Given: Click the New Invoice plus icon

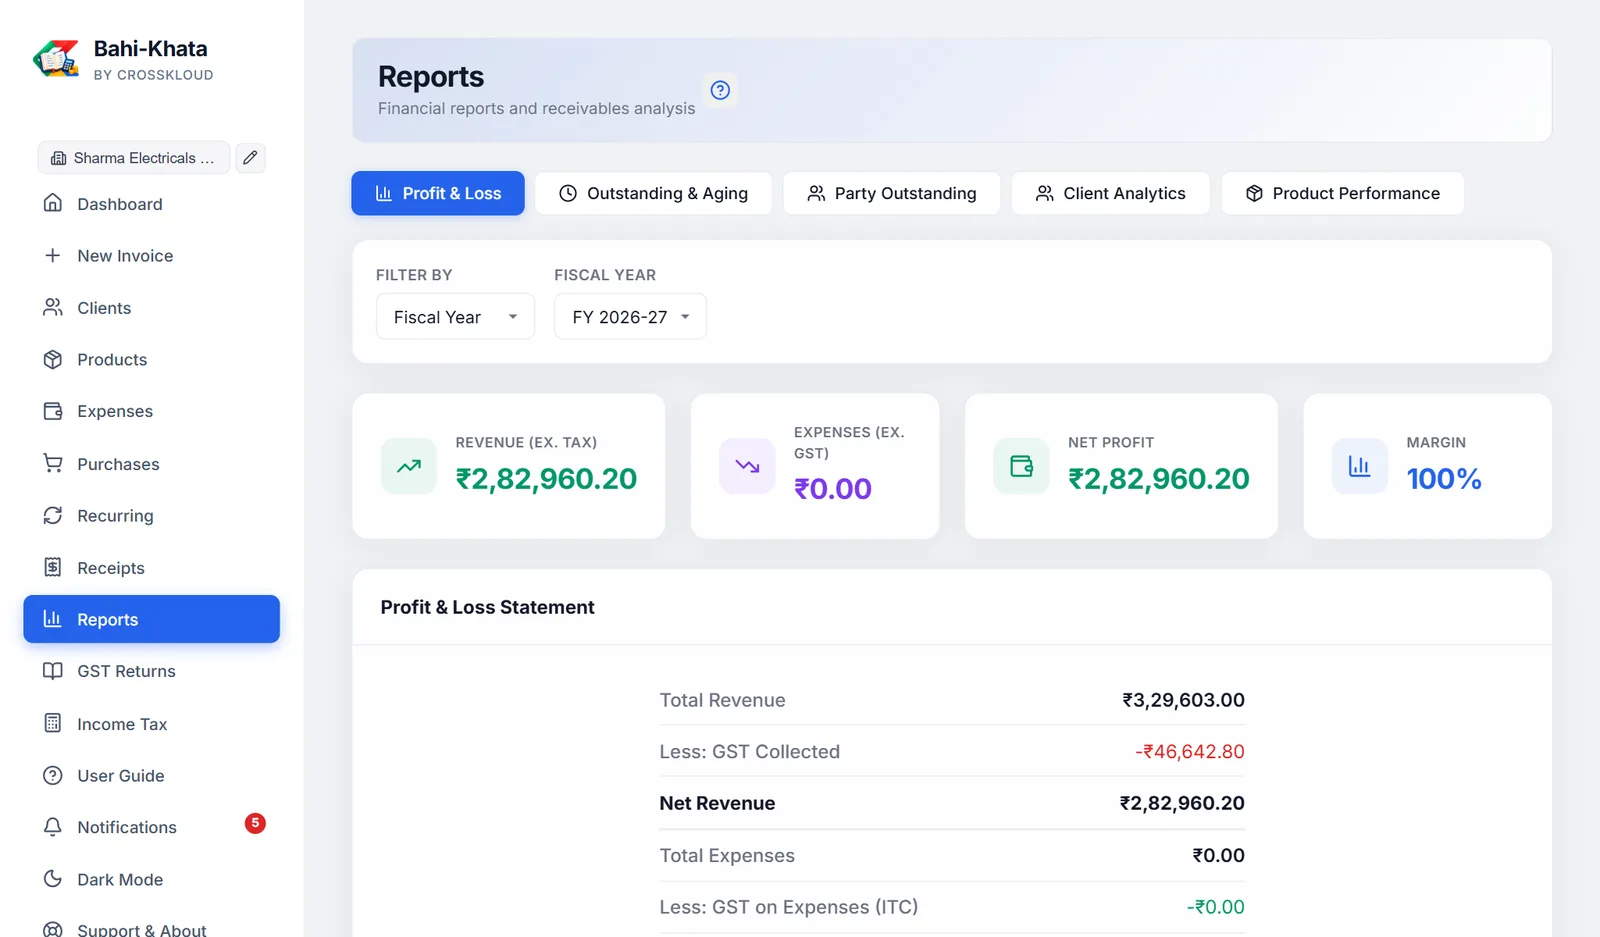Looking at the screenshot, I should (x=53, y=255).
